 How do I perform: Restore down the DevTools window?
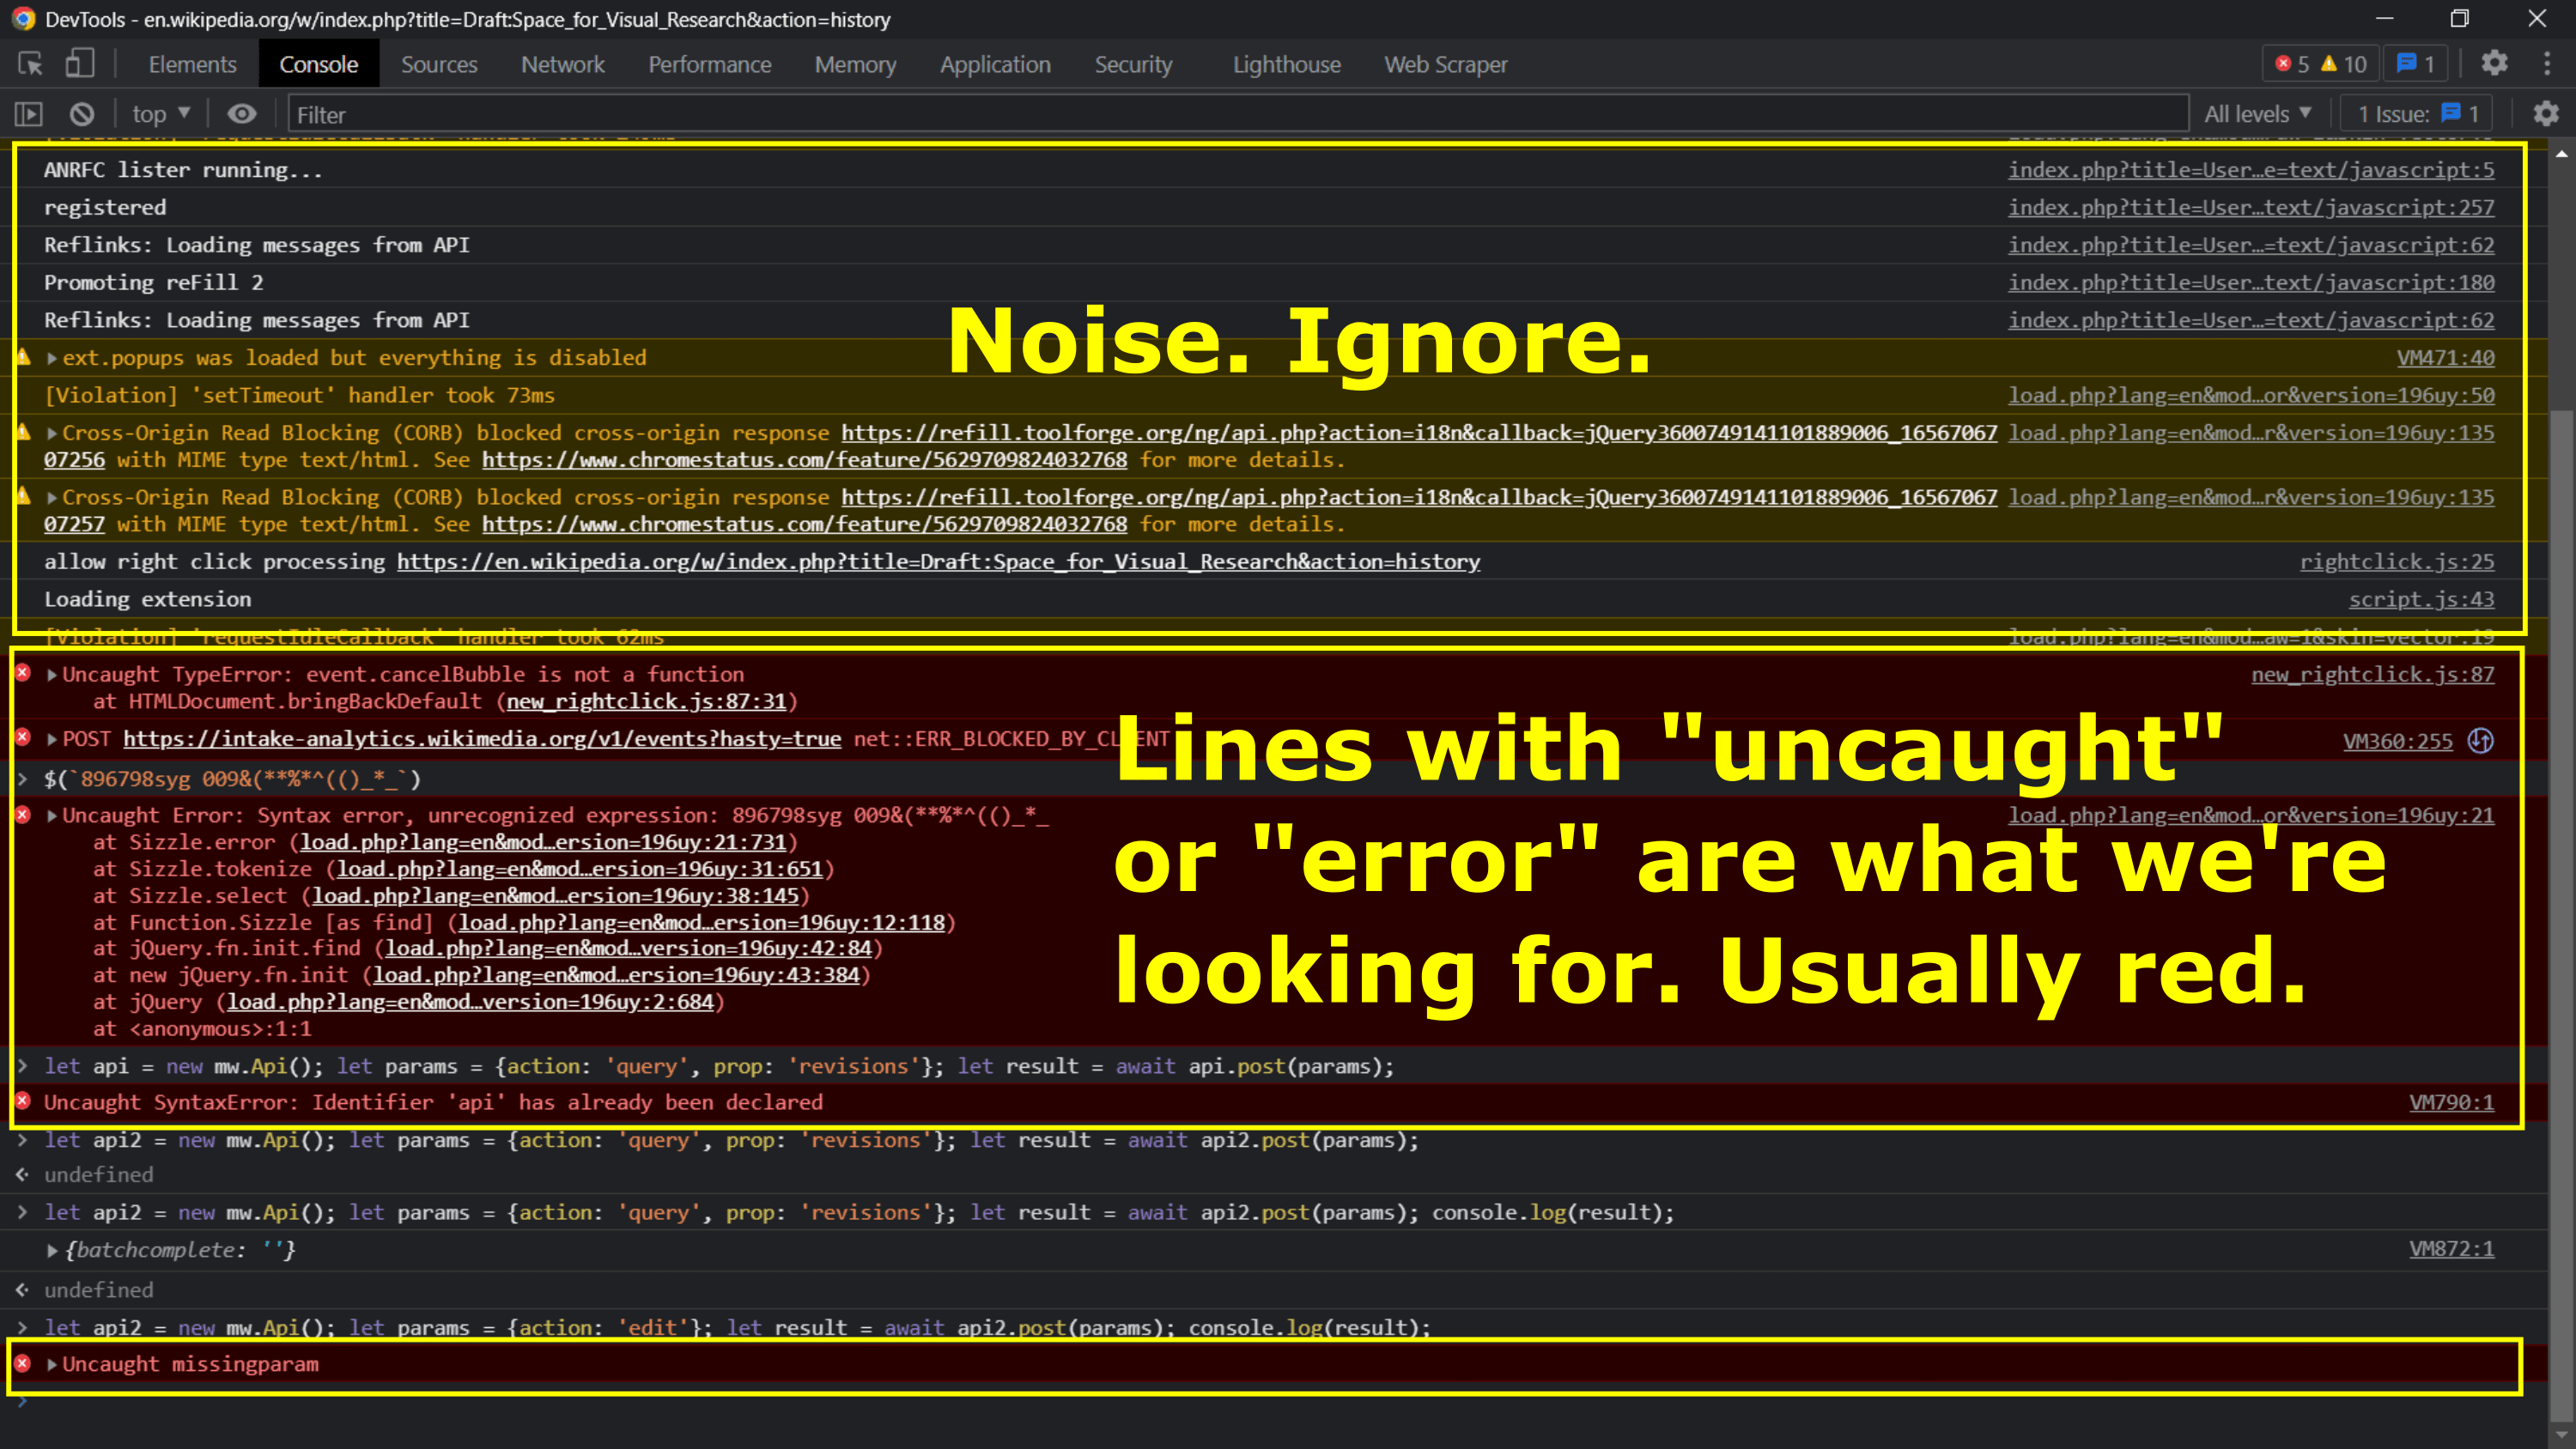click(x=2460, y=19)
